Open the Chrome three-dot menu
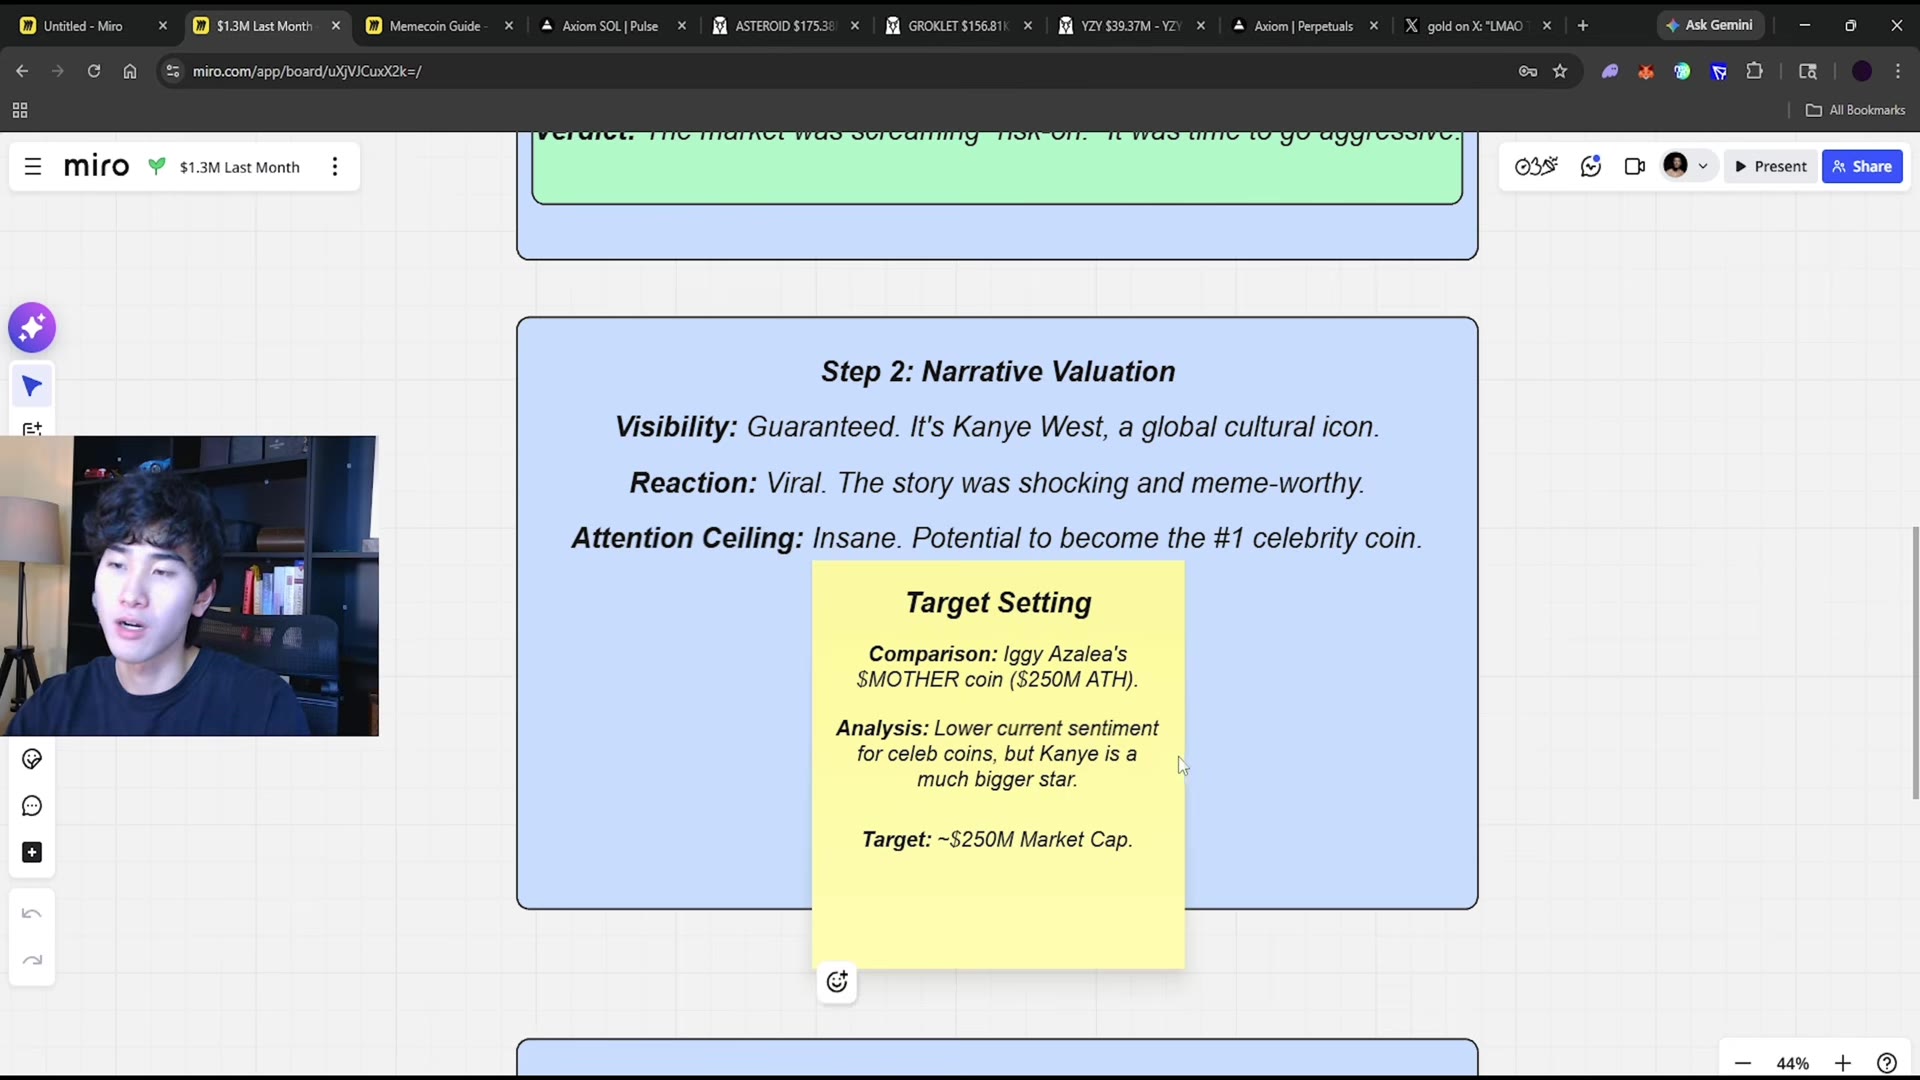1920x1080 pixels. tap(1898, 71)
